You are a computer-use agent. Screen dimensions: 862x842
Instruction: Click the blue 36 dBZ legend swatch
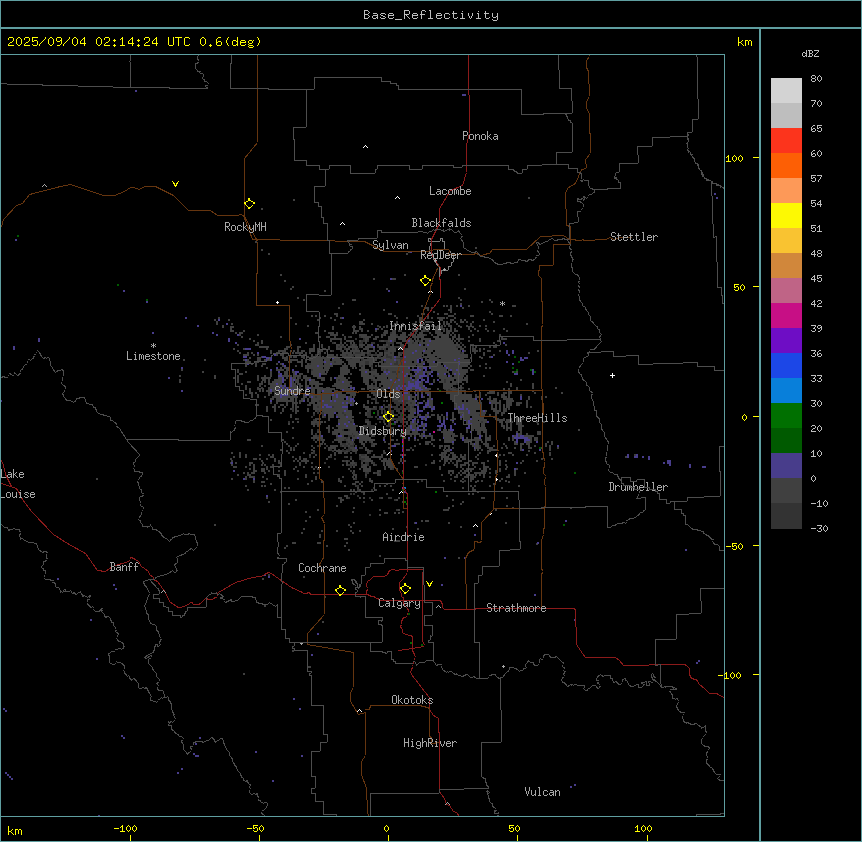coord(786,365)
